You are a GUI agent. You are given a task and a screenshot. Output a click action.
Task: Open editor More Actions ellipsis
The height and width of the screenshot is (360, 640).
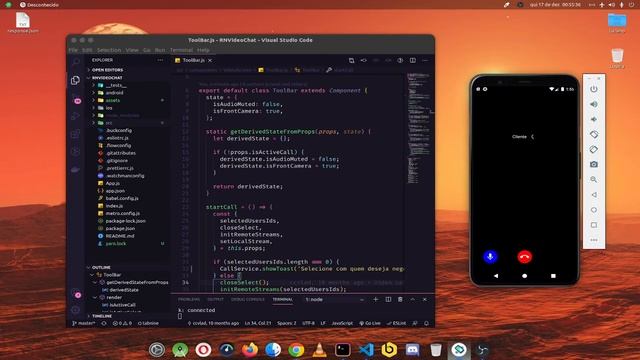[425, 60]
